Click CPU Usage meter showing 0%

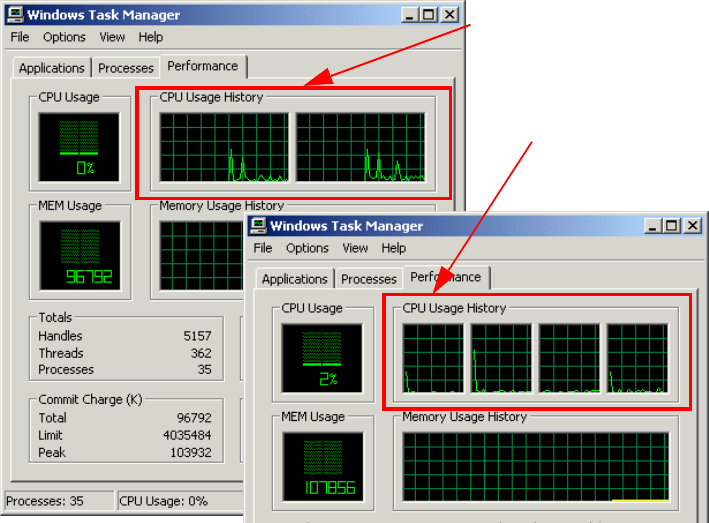79,147
